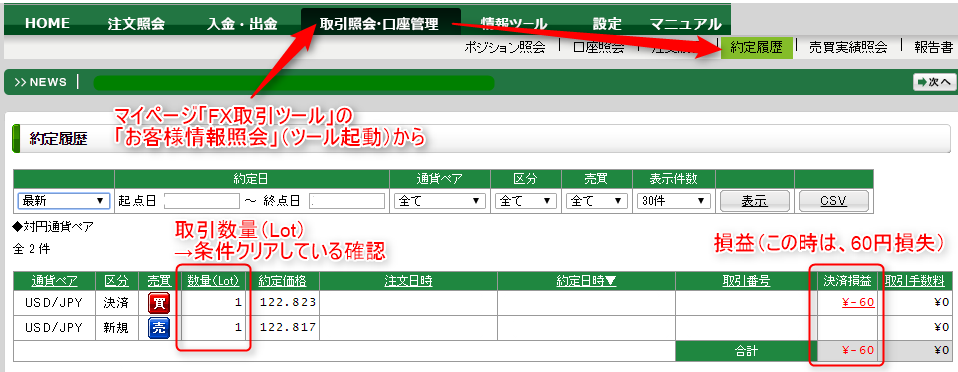
Task: Sort by 売買 column header
Action: point(159,281)
